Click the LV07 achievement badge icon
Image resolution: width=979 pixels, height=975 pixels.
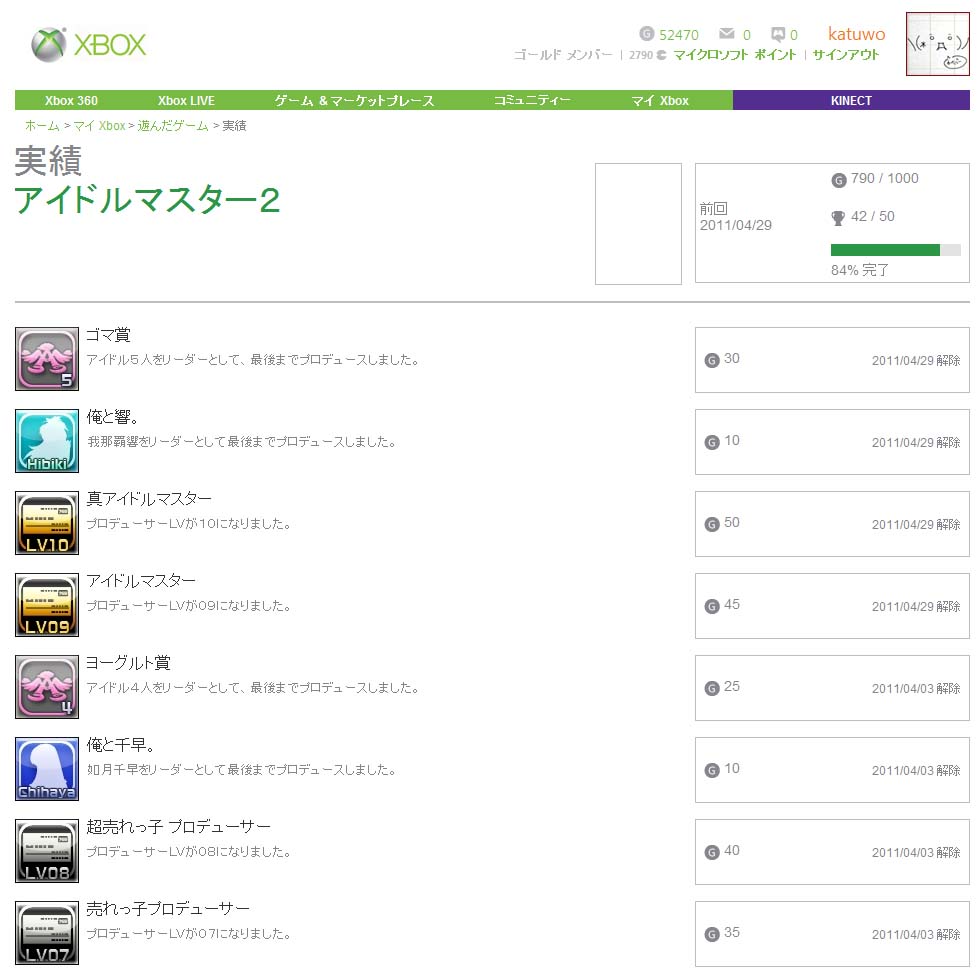[47, 933]
